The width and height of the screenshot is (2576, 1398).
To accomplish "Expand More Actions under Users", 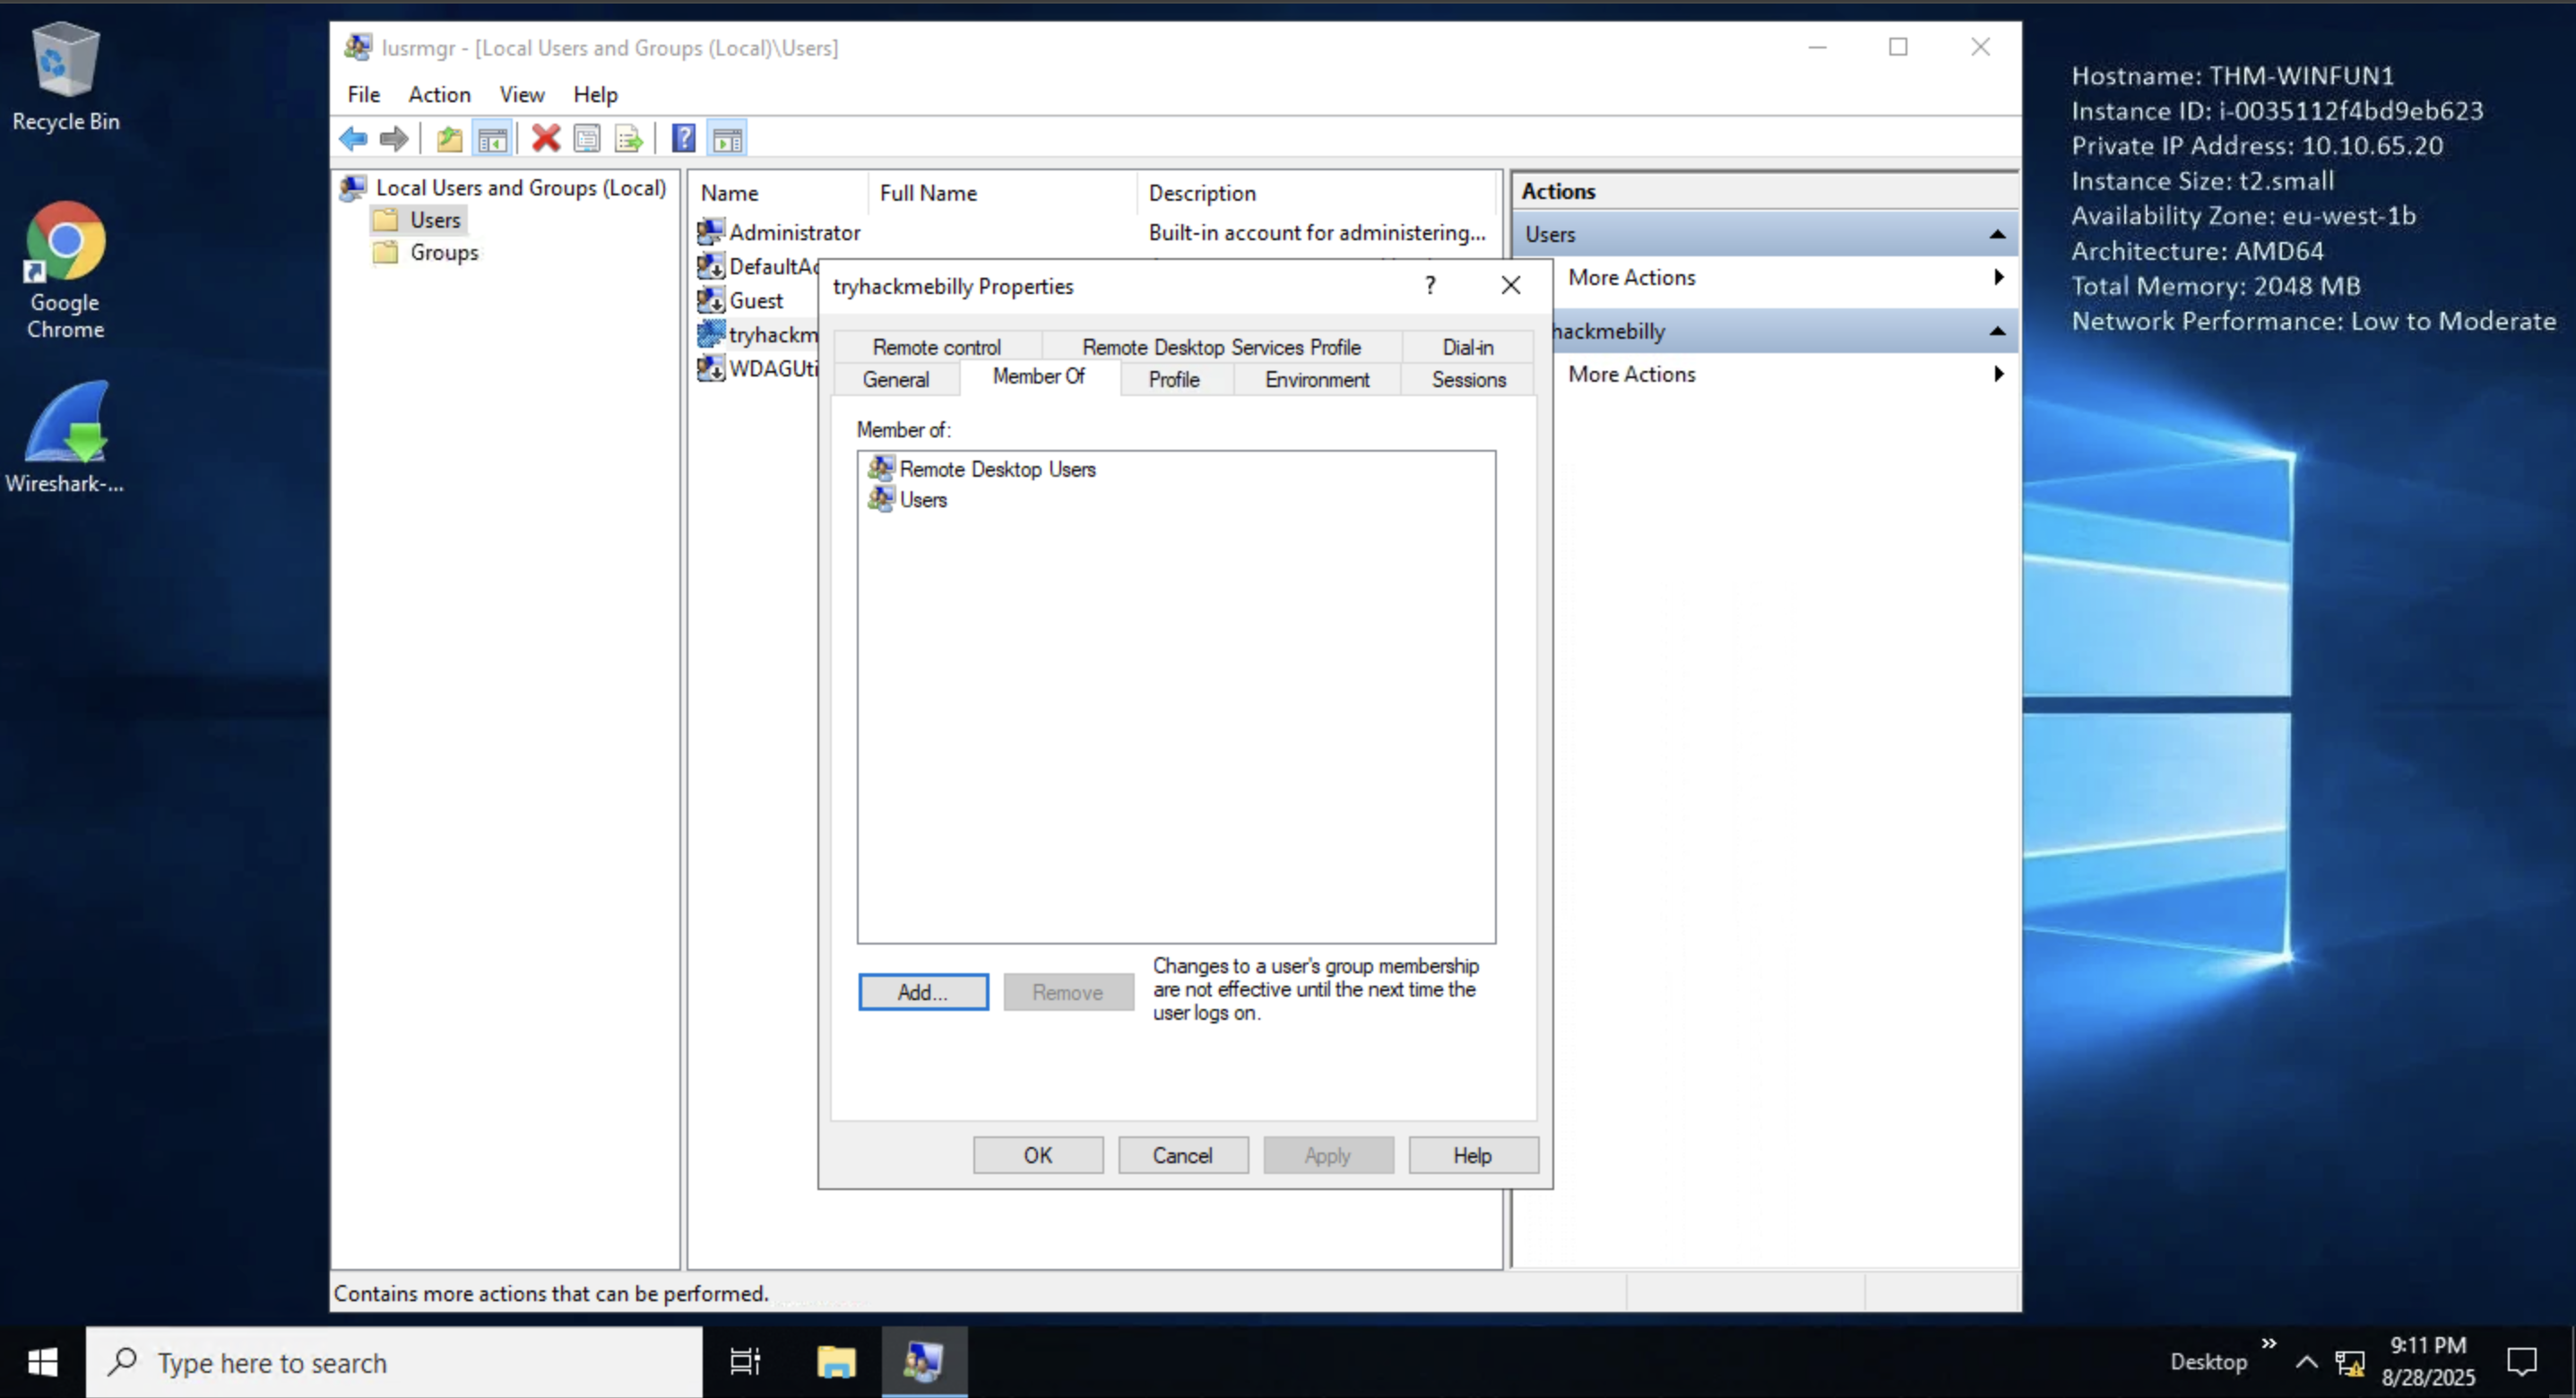I will point(1631,278).
